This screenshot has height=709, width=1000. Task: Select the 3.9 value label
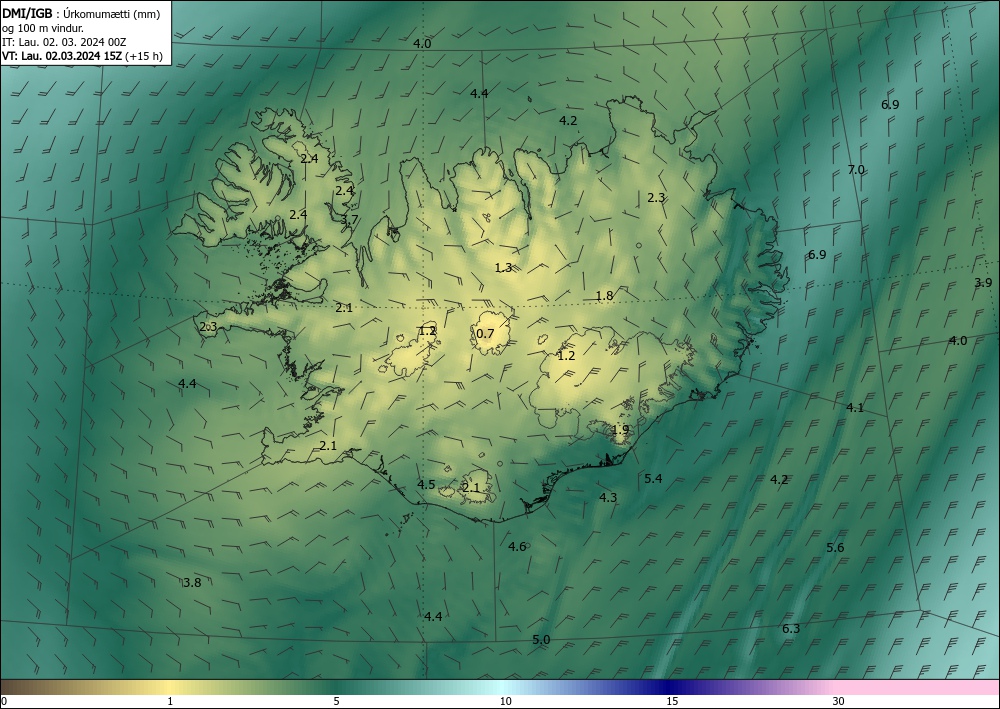(983, 282)
